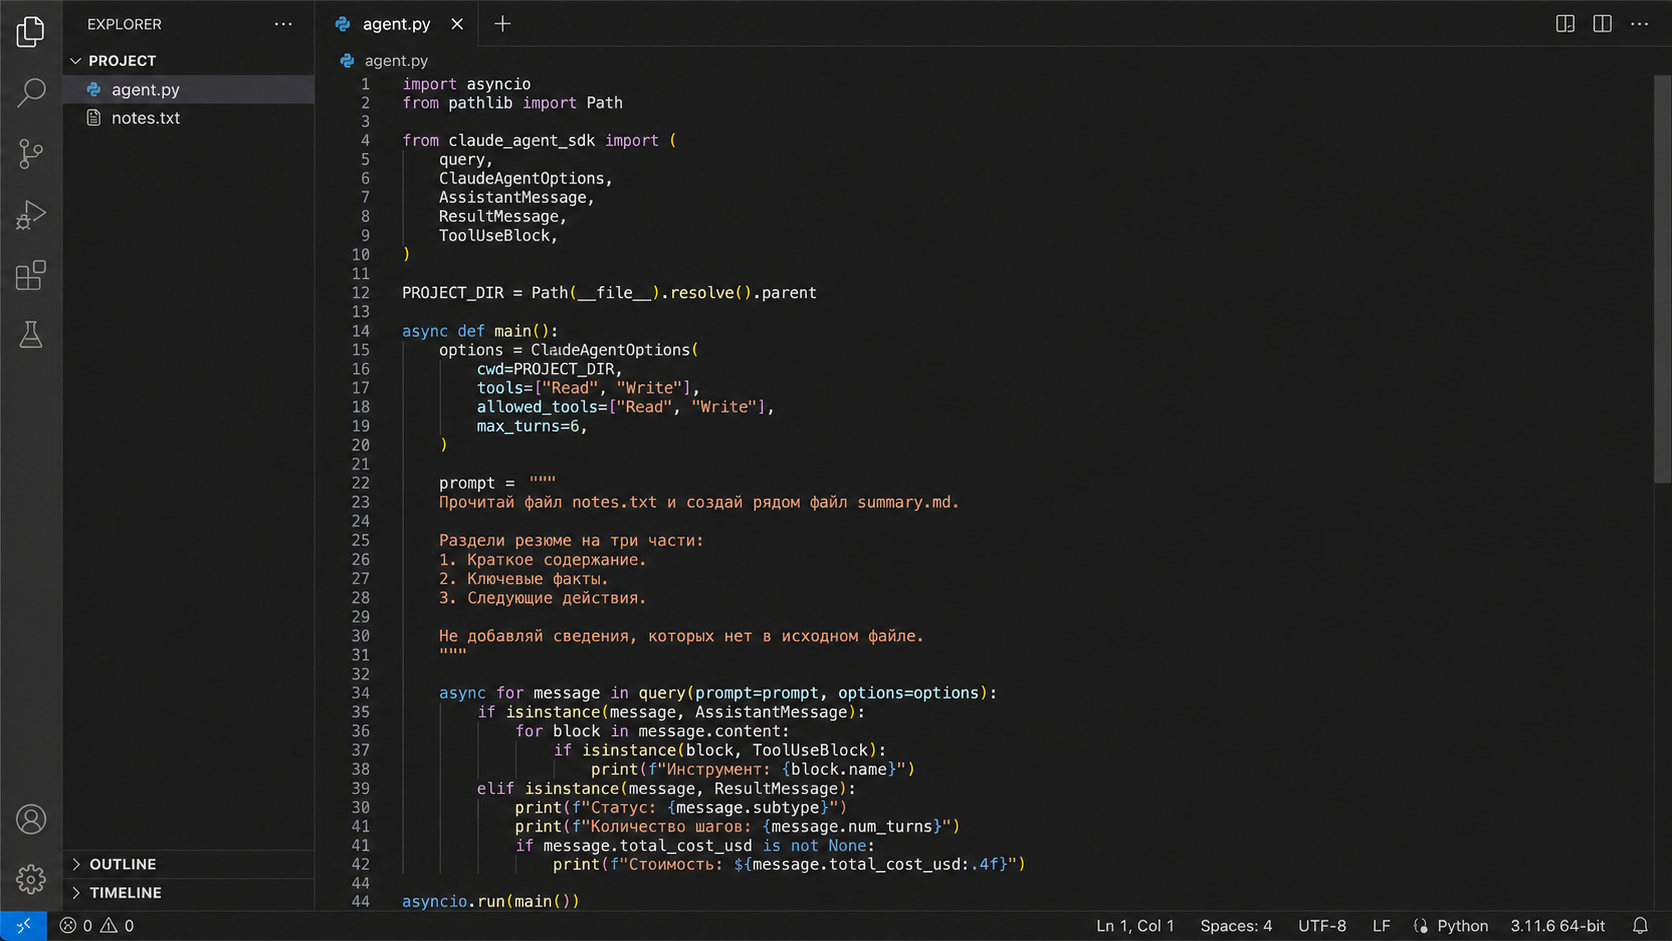The height and width of the screenshot is (941, 1672).
Task: Click agent.py in the breadcrumb
Action: click(396, 61)
